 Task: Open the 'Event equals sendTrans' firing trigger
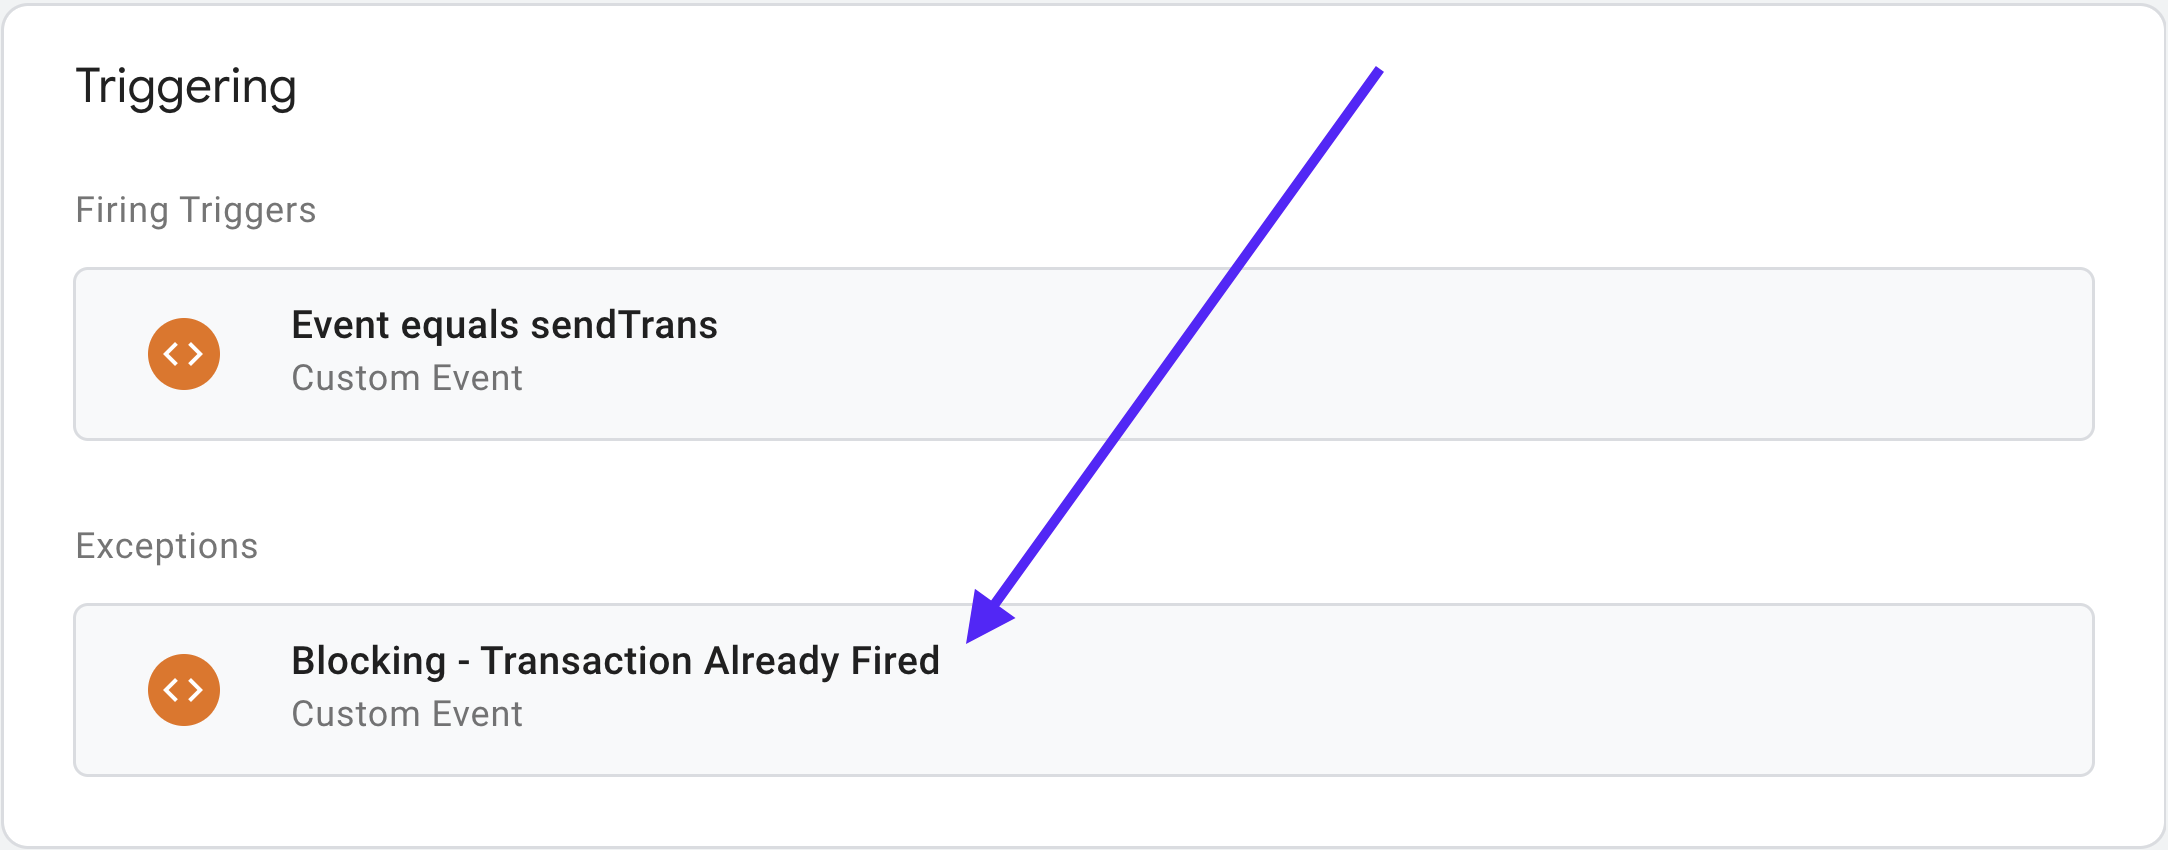click(1084, 354)
